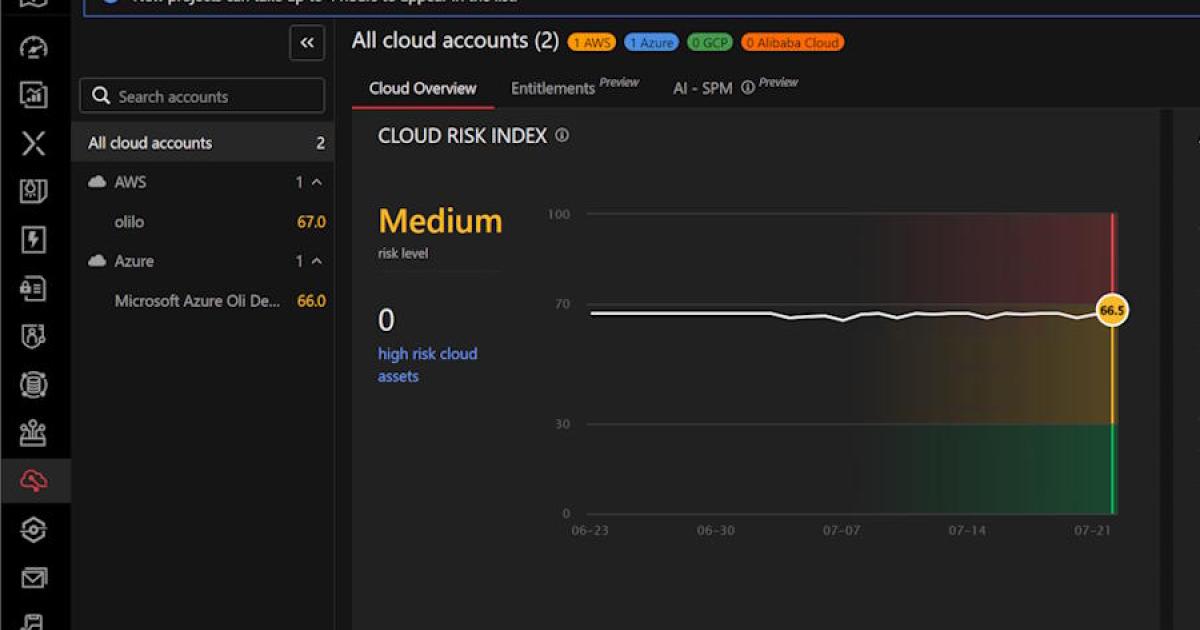Click the cloud icon beside AWS
1200x630 pixels.
click(x=97, y=182)
